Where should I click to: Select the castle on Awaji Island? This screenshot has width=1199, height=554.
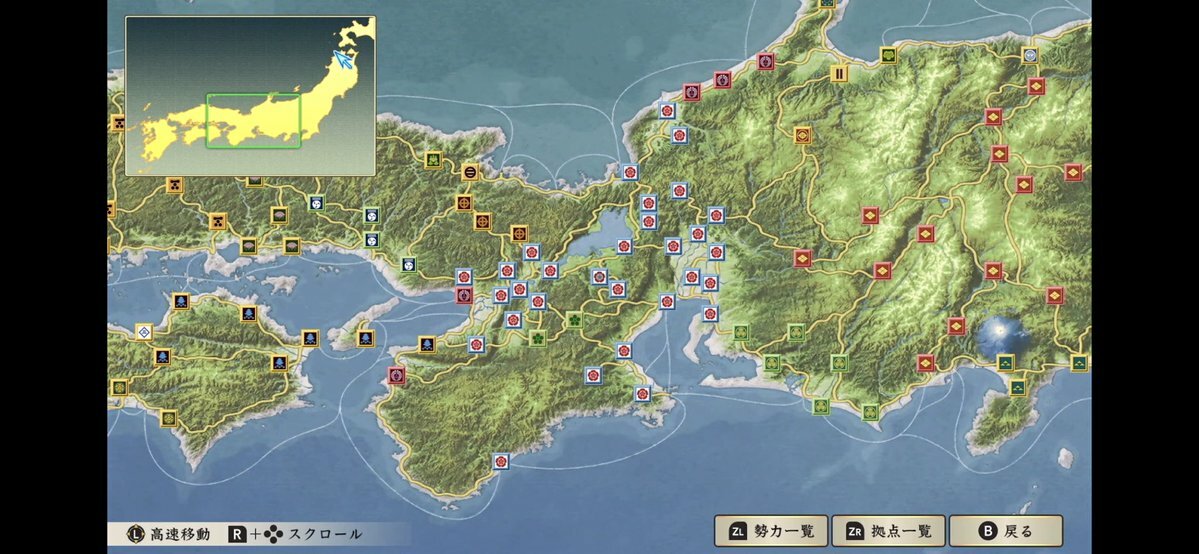click(x=365, y=338)
